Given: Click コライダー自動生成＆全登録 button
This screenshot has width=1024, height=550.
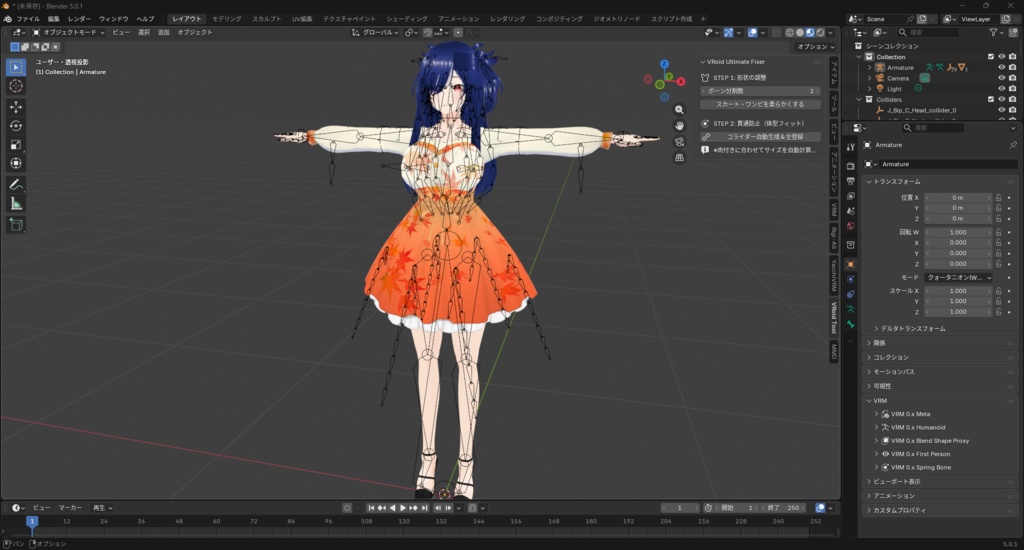Looking at the screenshot, I should [x=760, y=137].
